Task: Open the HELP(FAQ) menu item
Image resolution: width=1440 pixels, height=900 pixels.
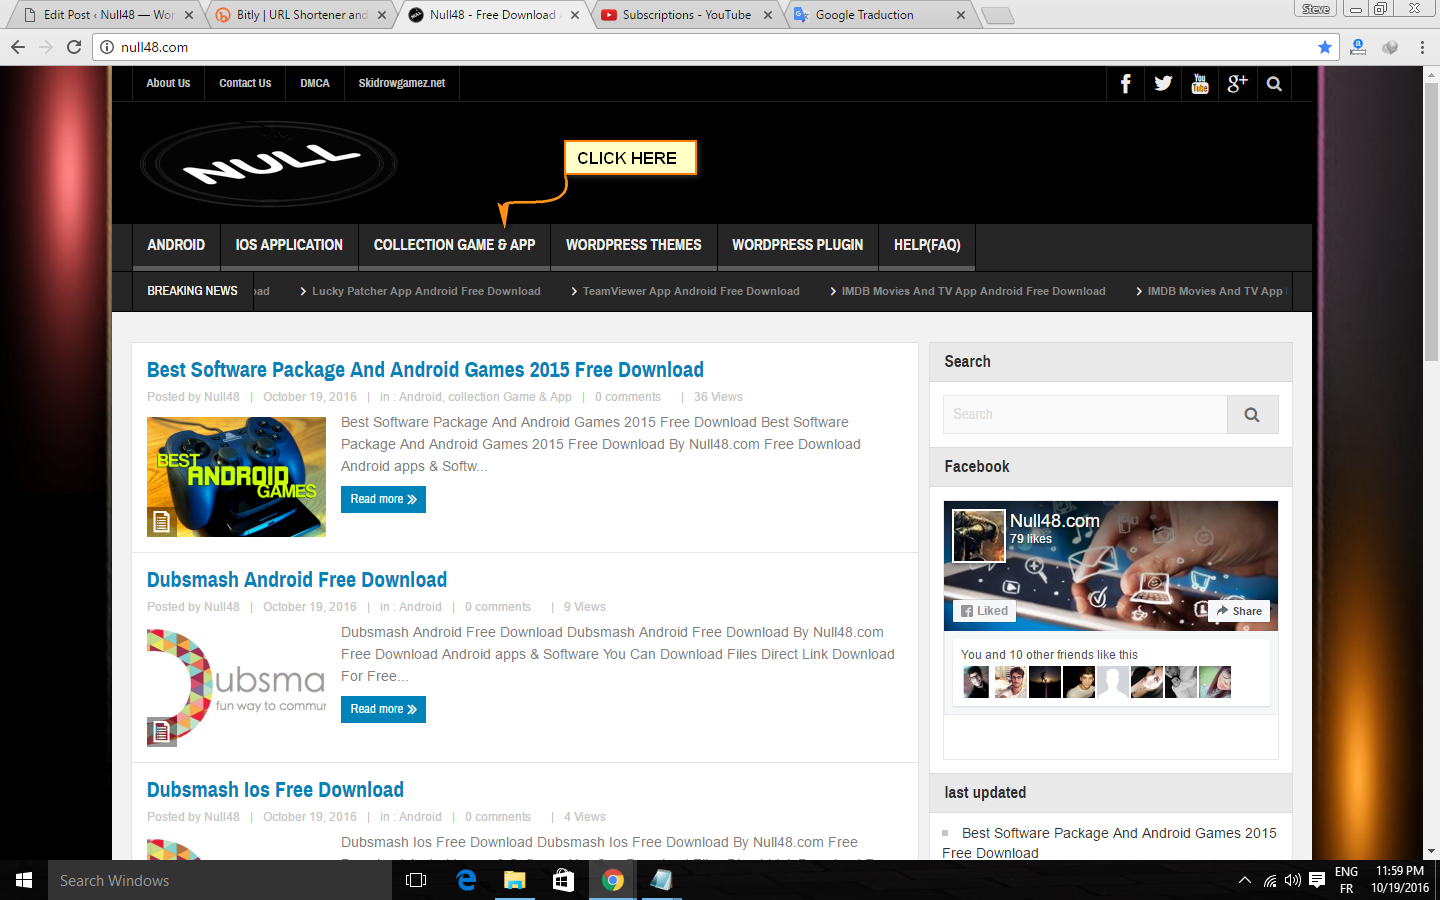Action: pyautogui.click(x=927, y=245)
